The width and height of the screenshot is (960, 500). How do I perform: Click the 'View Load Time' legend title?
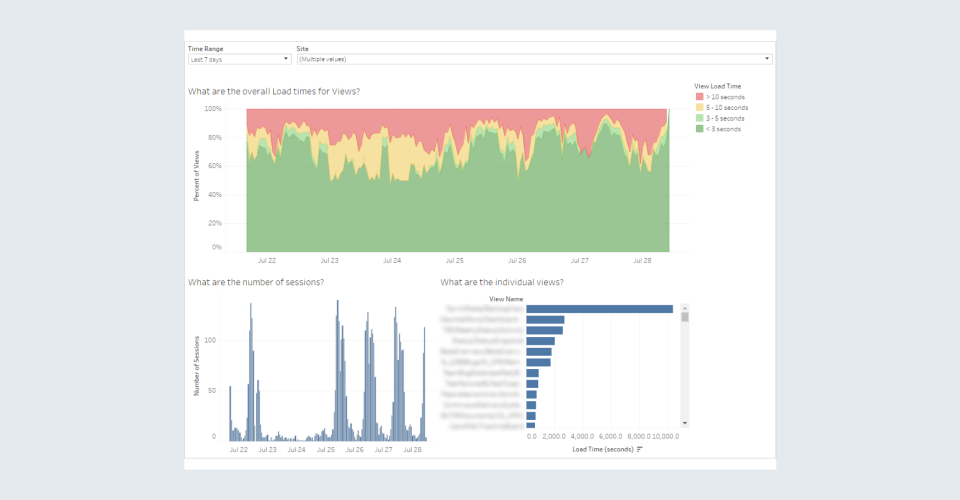pos(717,87)
